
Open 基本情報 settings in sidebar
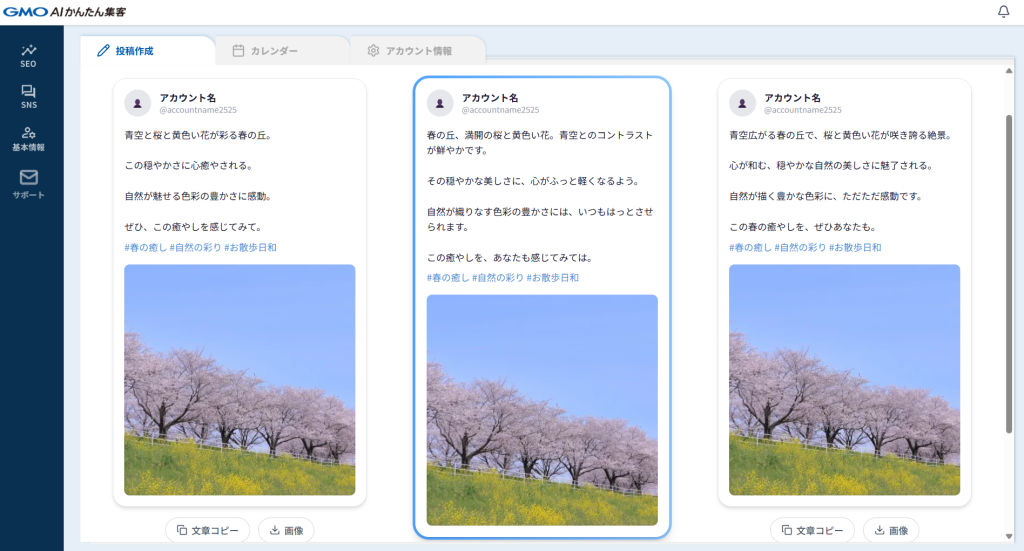pyautogui.click(x=29, y=138)
